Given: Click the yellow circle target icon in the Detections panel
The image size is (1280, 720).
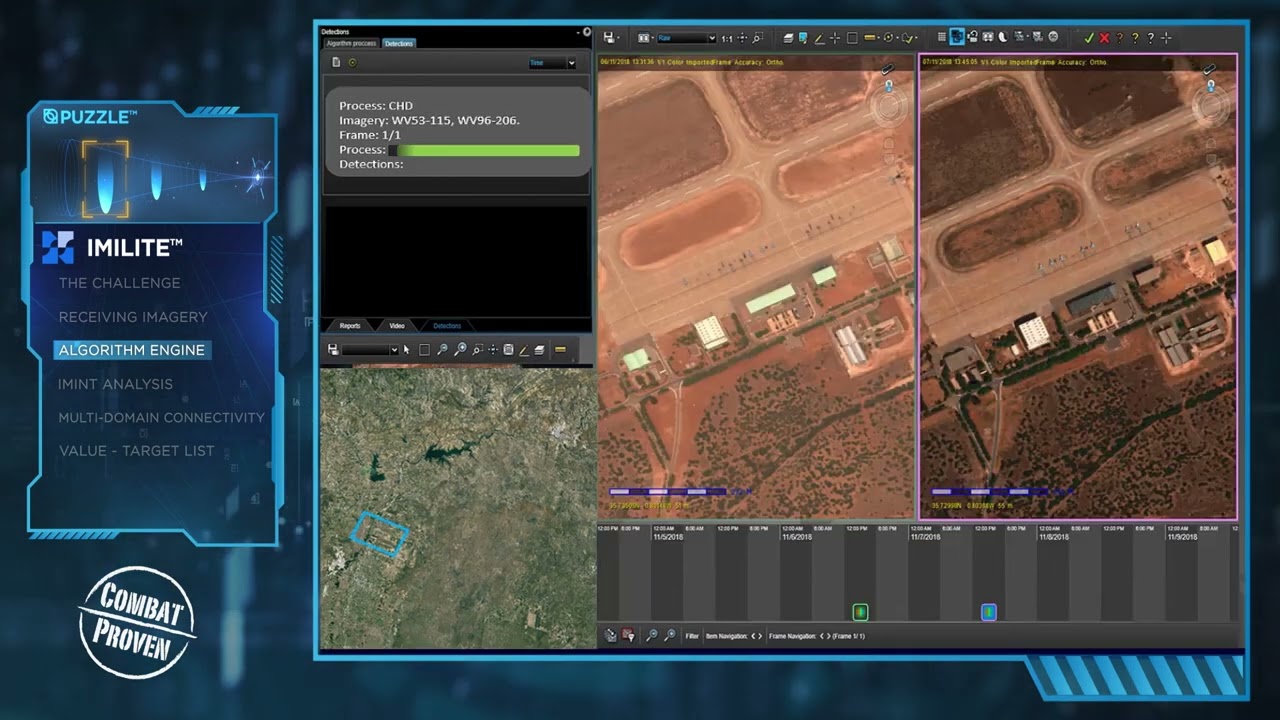Looking at the screenshot, I should [352, 62].
